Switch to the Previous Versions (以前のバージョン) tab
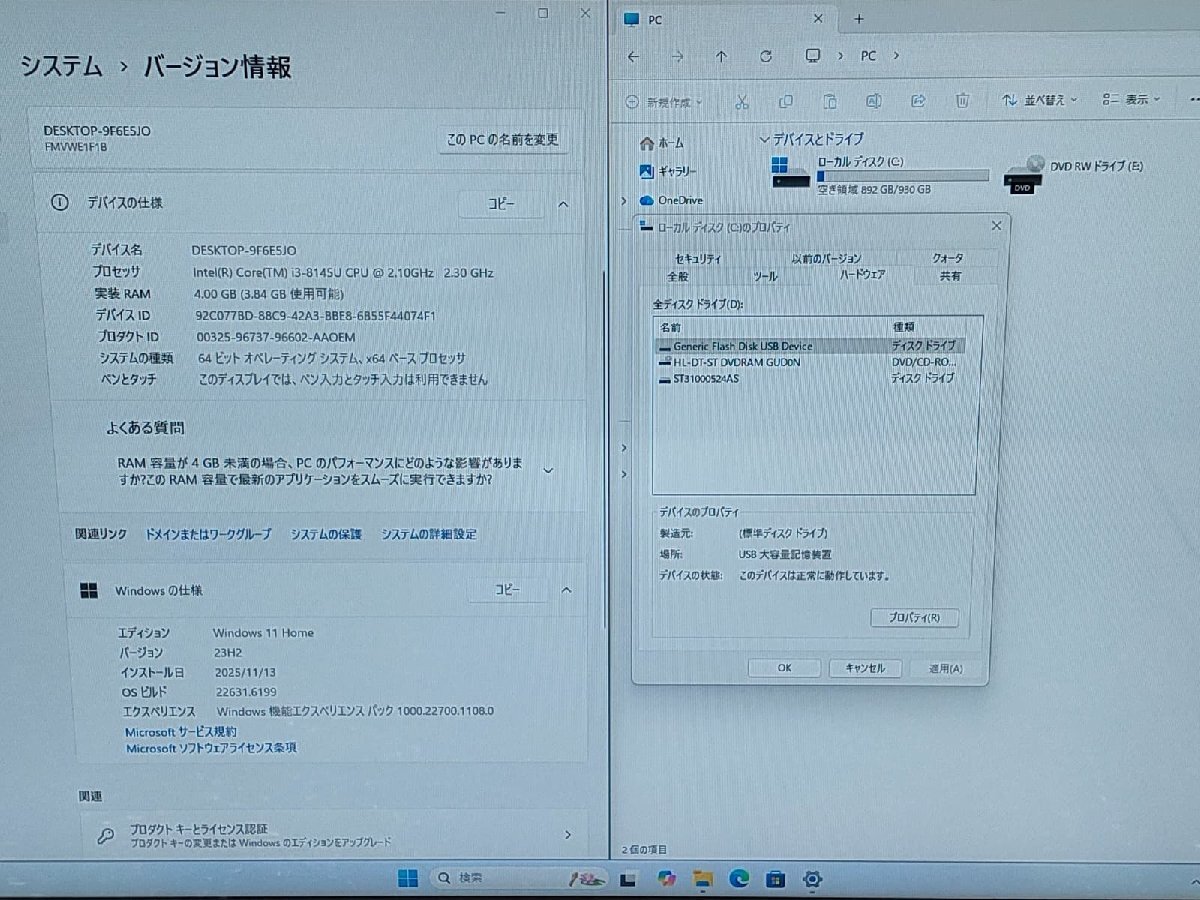This screenshot has width=1200, height=900. [x=826, y=258]
